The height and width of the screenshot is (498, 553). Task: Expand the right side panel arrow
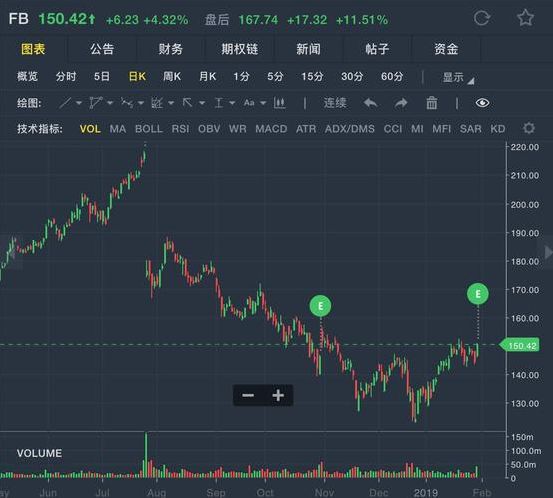548,253
